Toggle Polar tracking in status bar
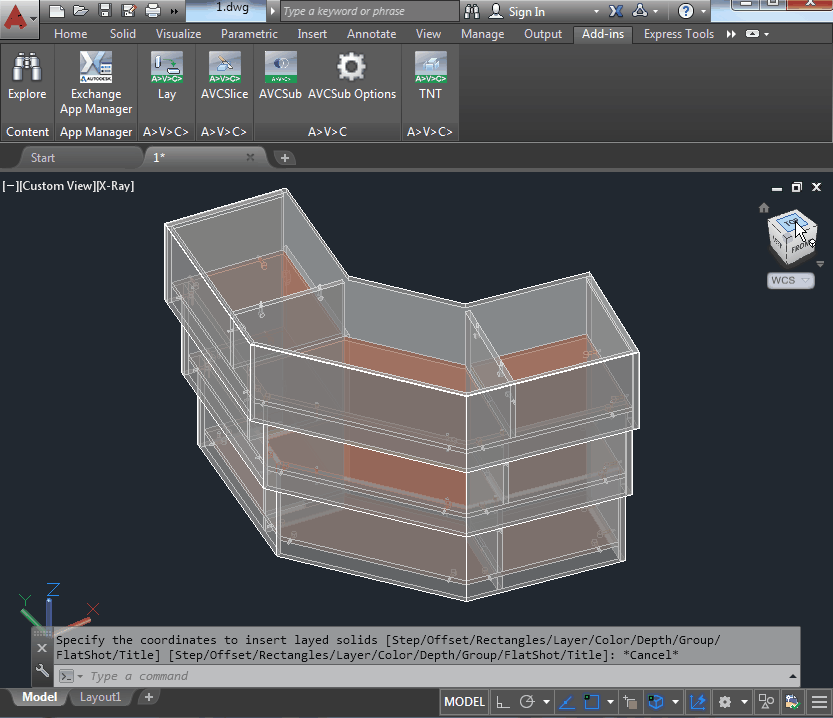 point(527,702)
